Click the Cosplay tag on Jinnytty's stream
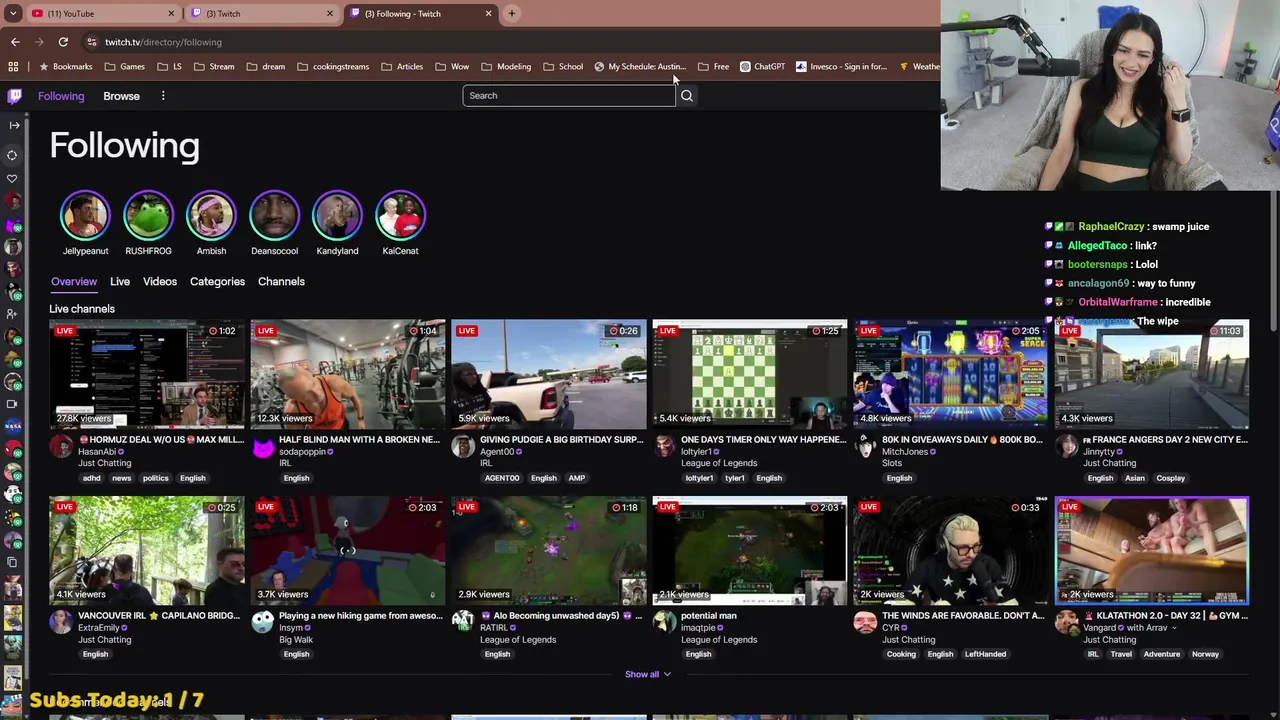1280x720 pixels. coord(1170,478)
